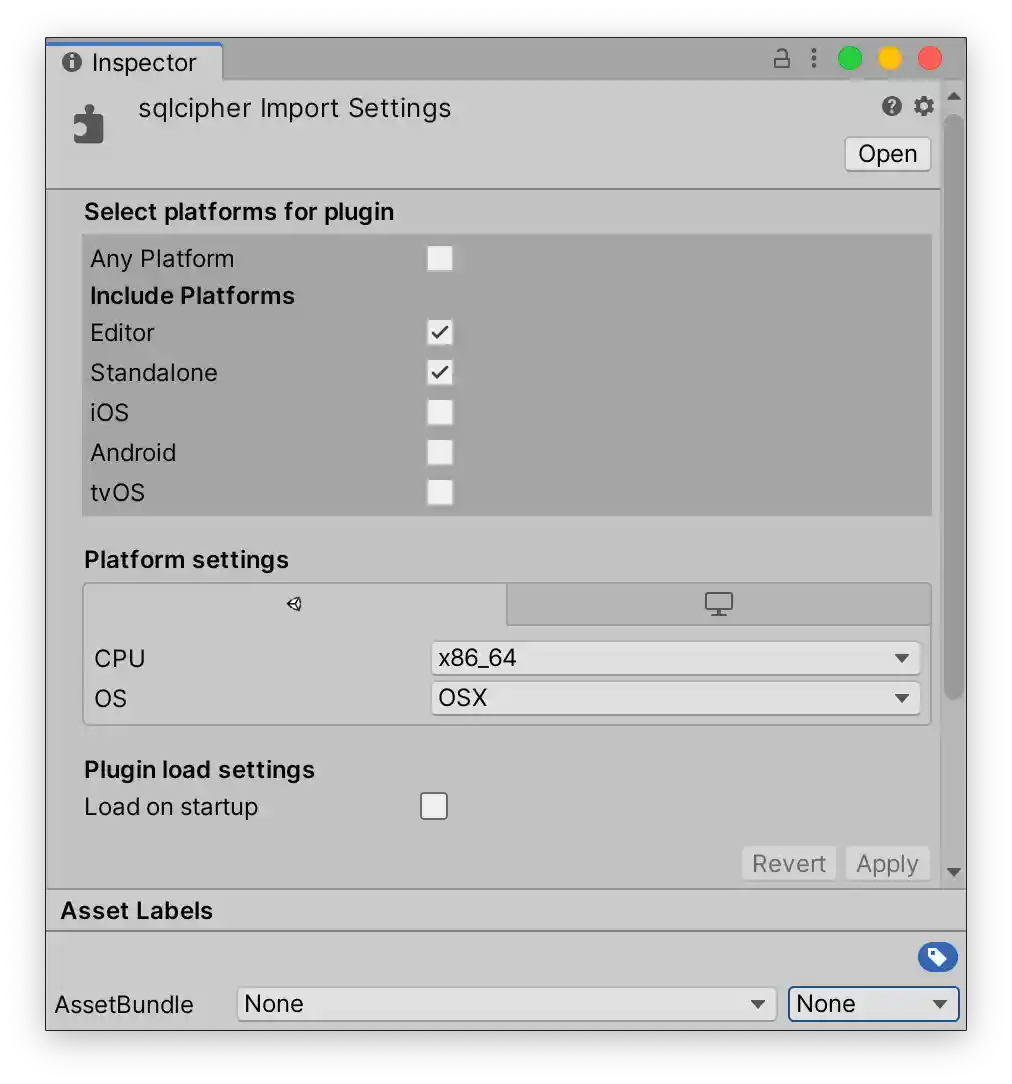Click the info icon on the Inspector tab

70,62
